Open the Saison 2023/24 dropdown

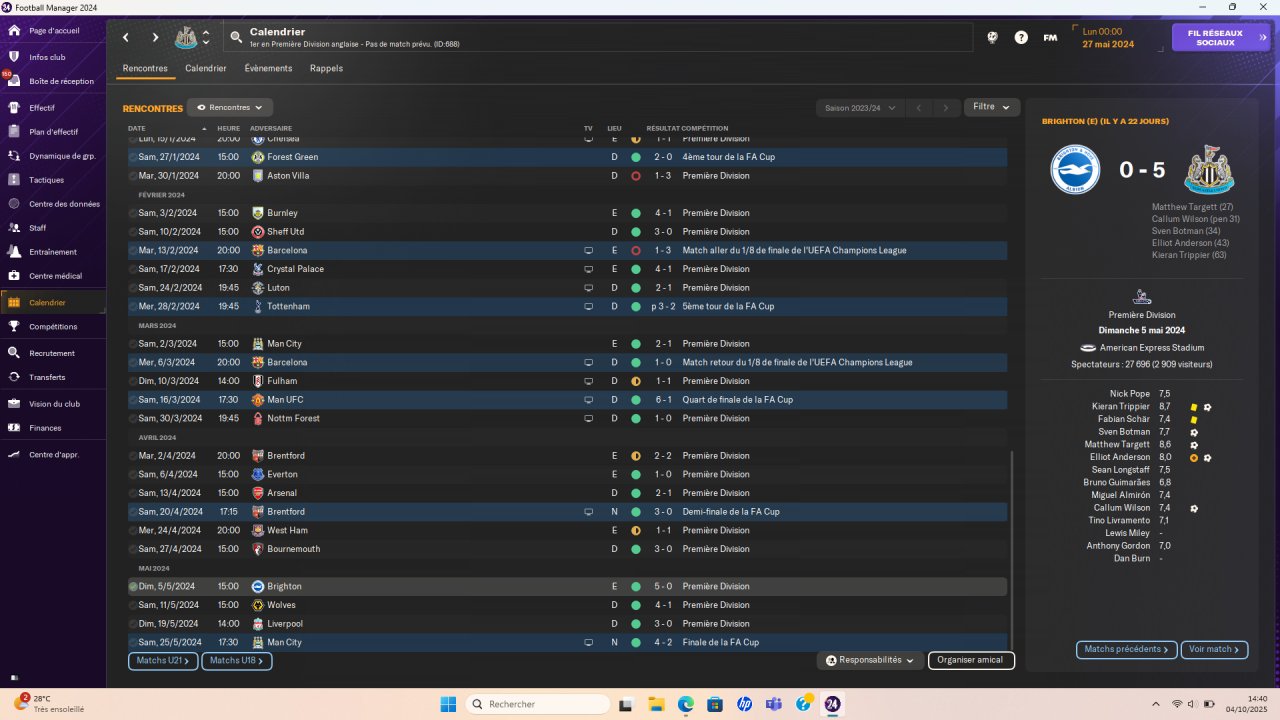(x=860, y=107)
